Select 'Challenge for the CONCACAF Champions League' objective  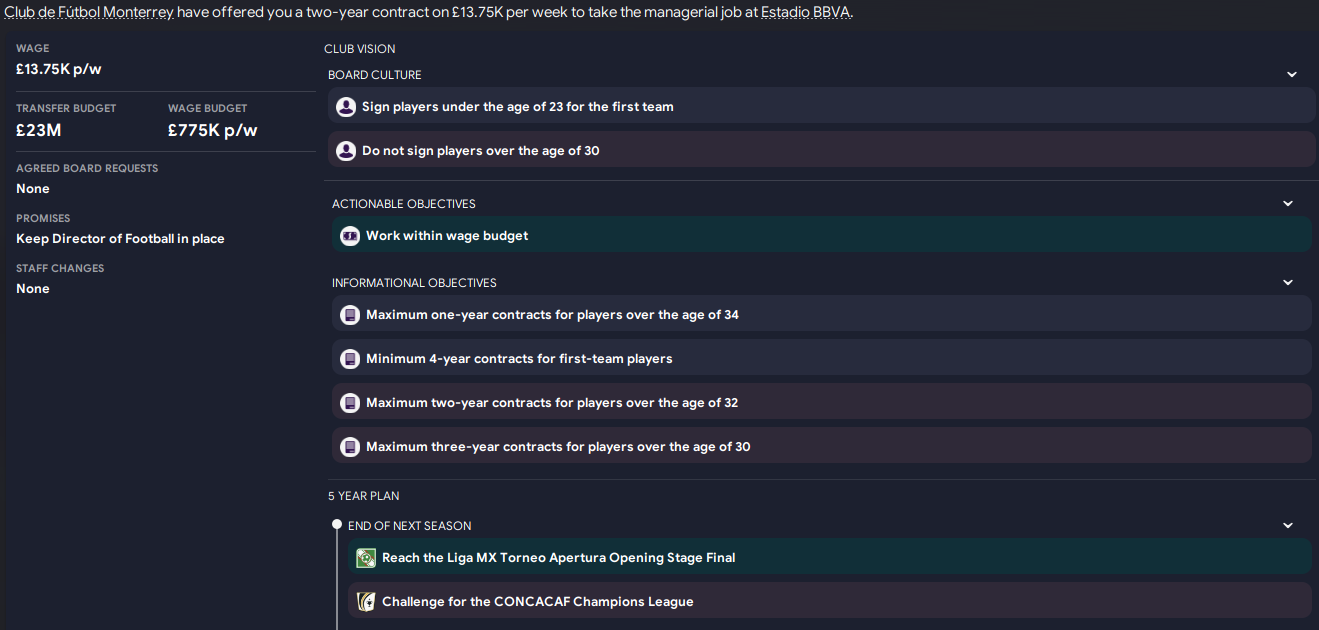(537, 602)
